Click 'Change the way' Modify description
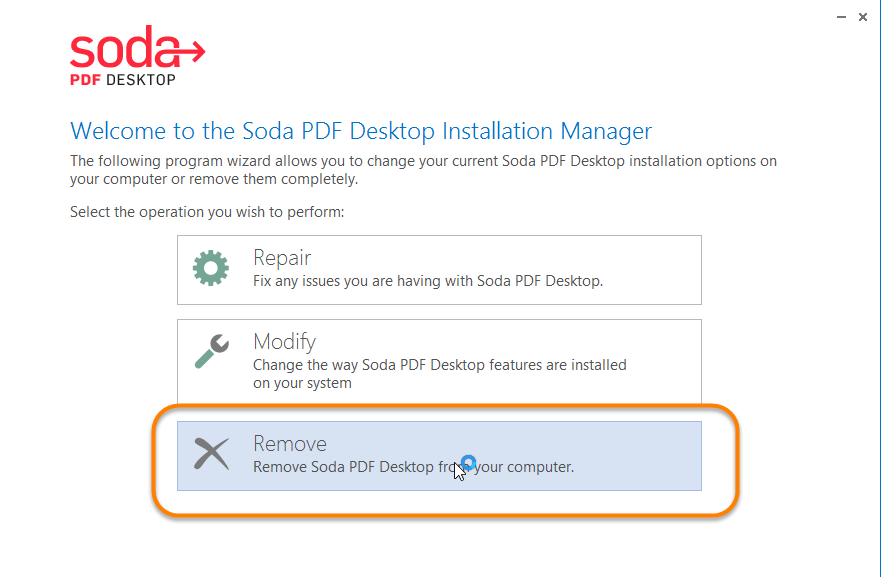This screenshot has height=577, width=881. click(439, 365)
